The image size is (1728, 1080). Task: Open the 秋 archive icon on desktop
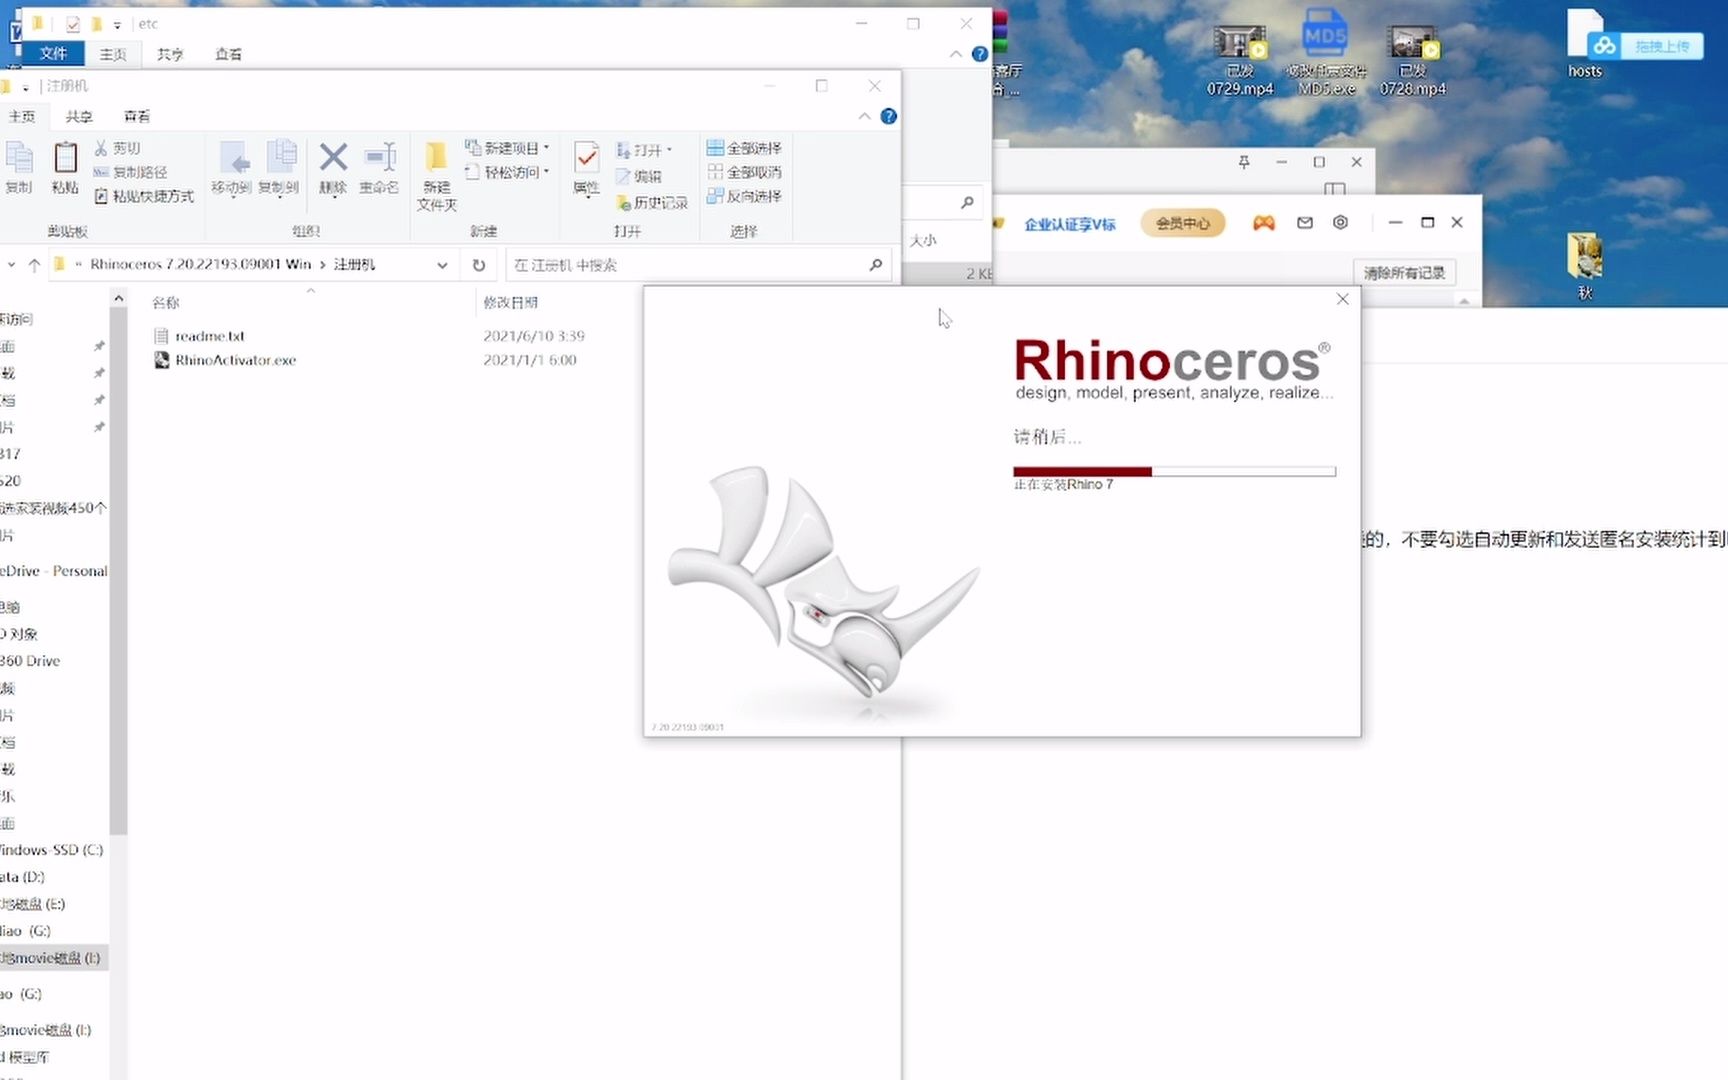(x=1584, y=267)
